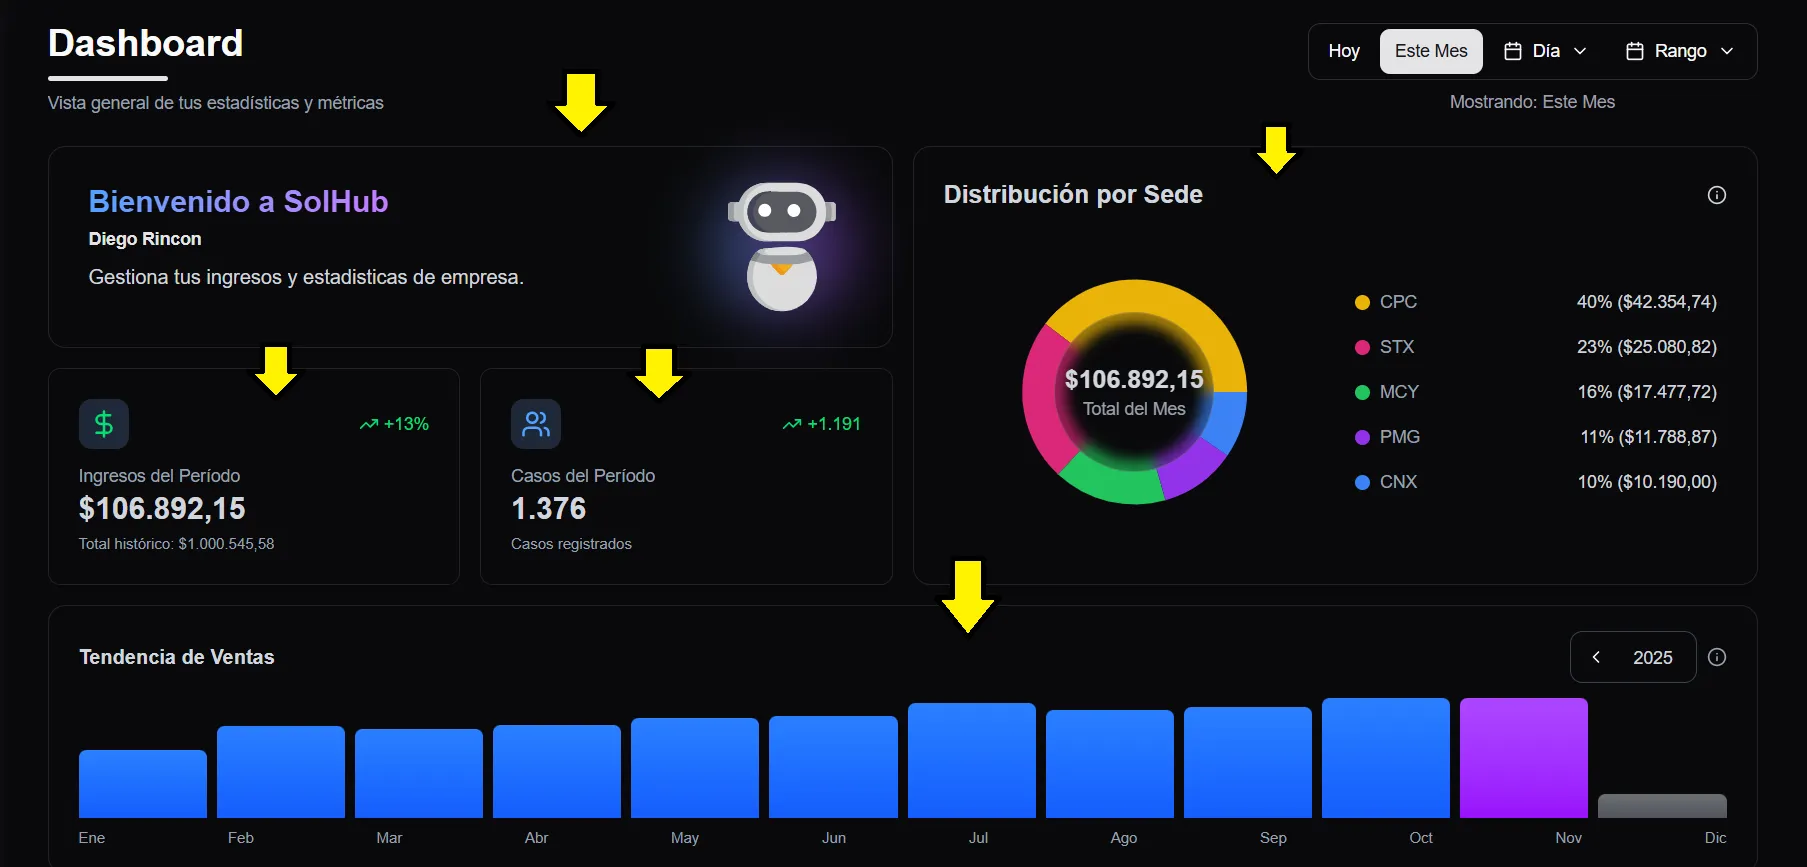Click the calendar icon next to Día
This screenshot has height=867, width=1807.
1513,51
